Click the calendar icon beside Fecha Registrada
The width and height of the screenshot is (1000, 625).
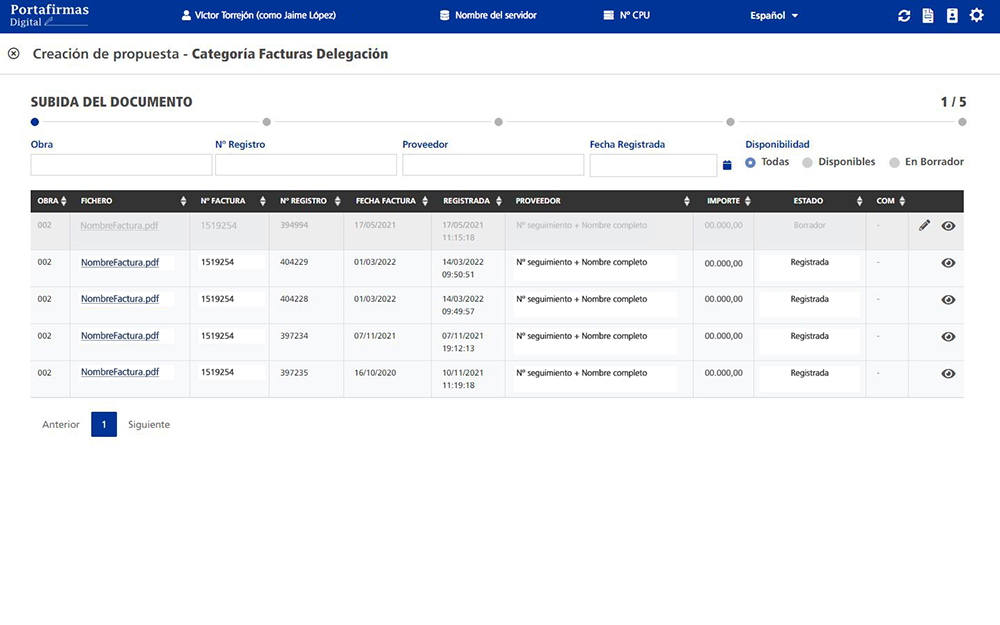727,165
